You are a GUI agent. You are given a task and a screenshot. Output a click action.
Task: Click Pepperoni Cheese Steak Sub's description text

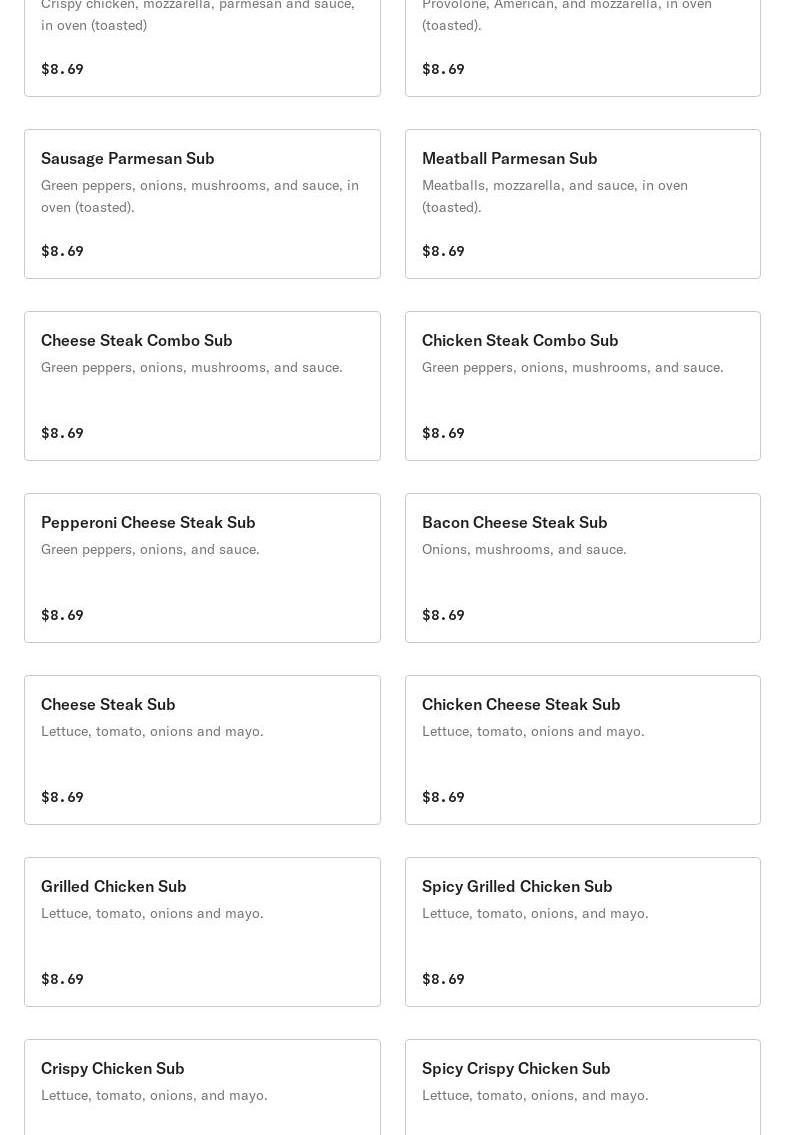pyautogui.click(x=150, y=549)
